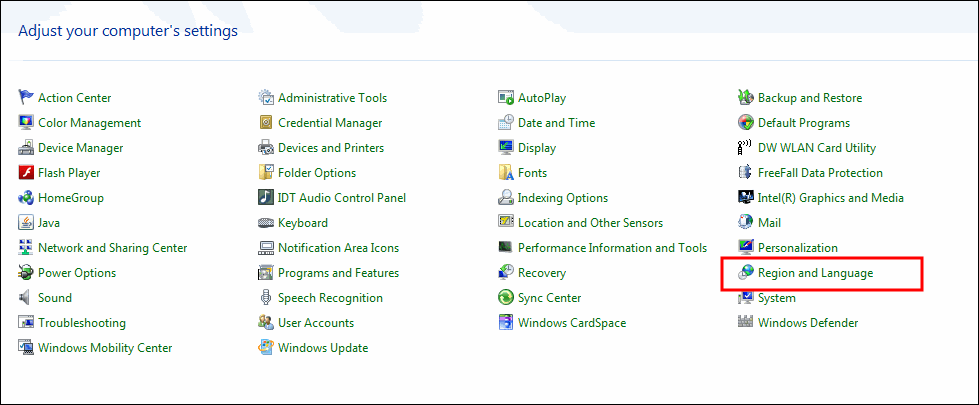
Task: Open Network and Sharing Center
Action: pyautogui.click(x=112, y=248)
